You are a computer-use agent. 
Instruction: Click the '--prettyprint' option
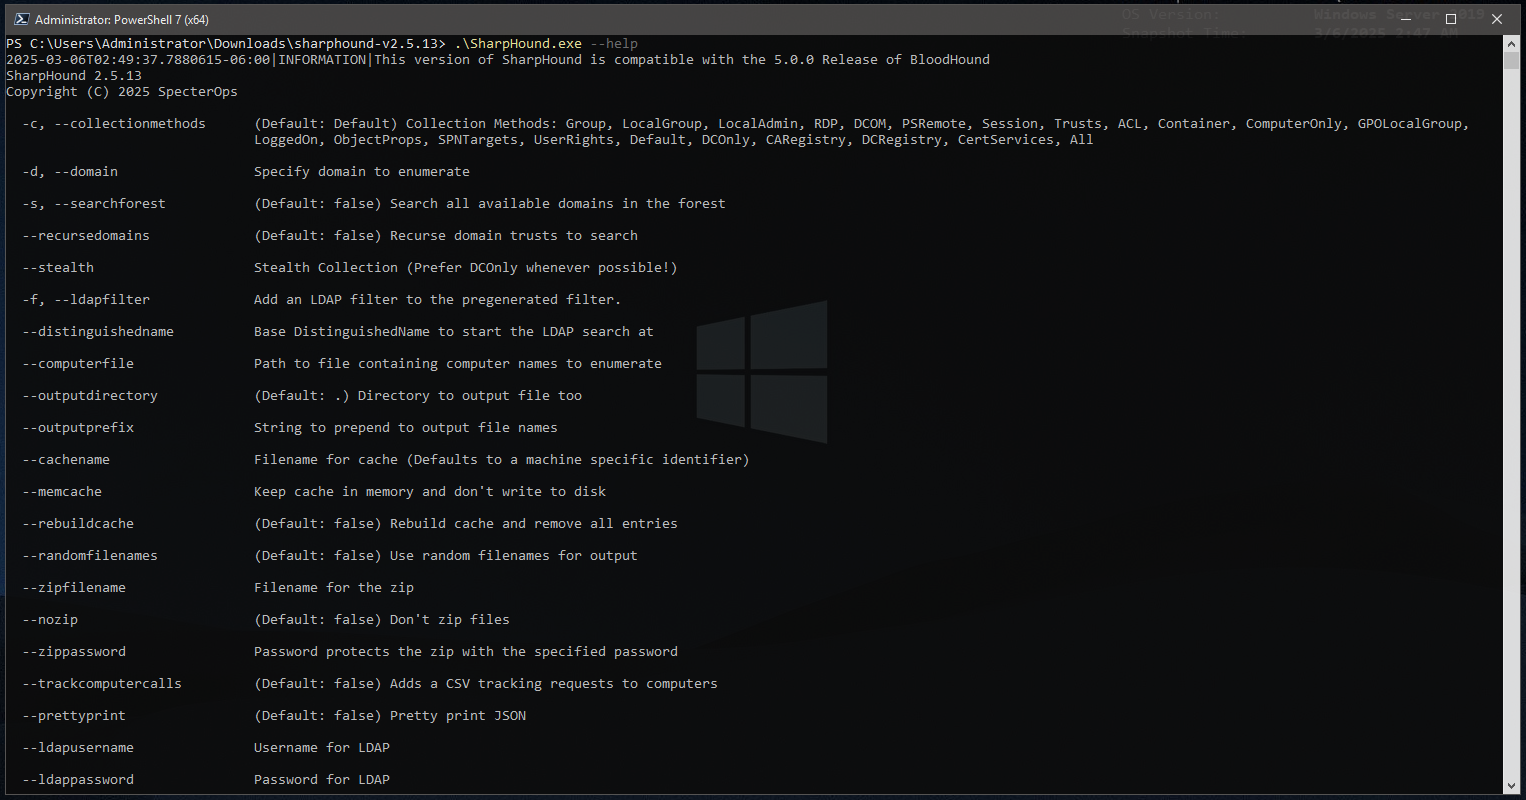coord(74,716)
